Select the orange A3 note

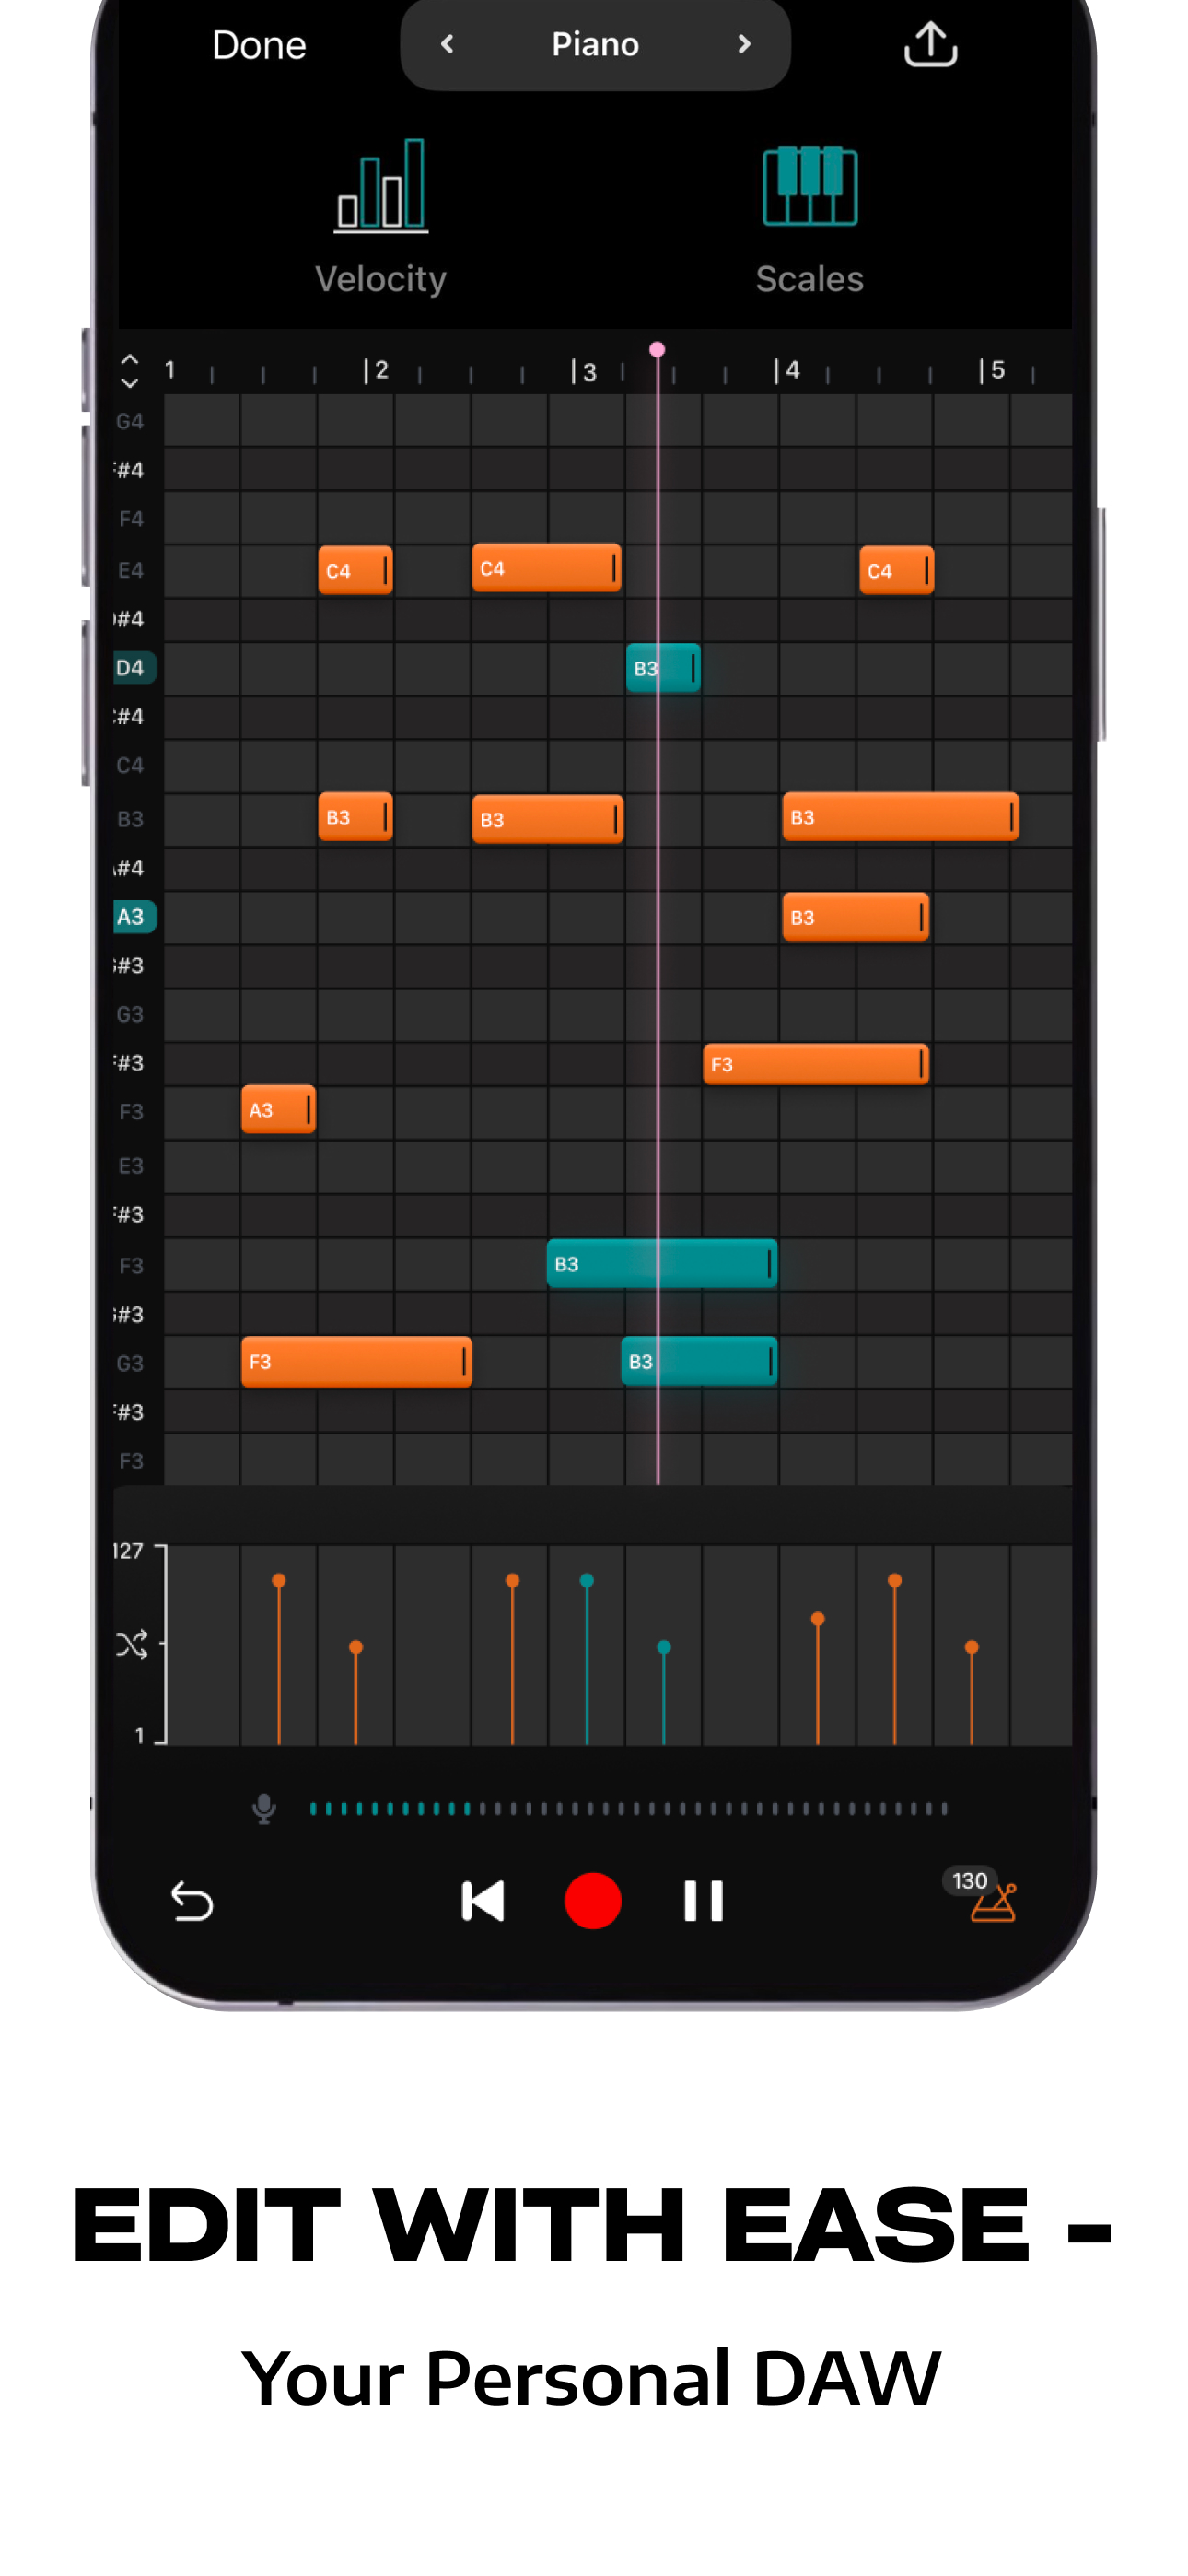pos(279,1110)
